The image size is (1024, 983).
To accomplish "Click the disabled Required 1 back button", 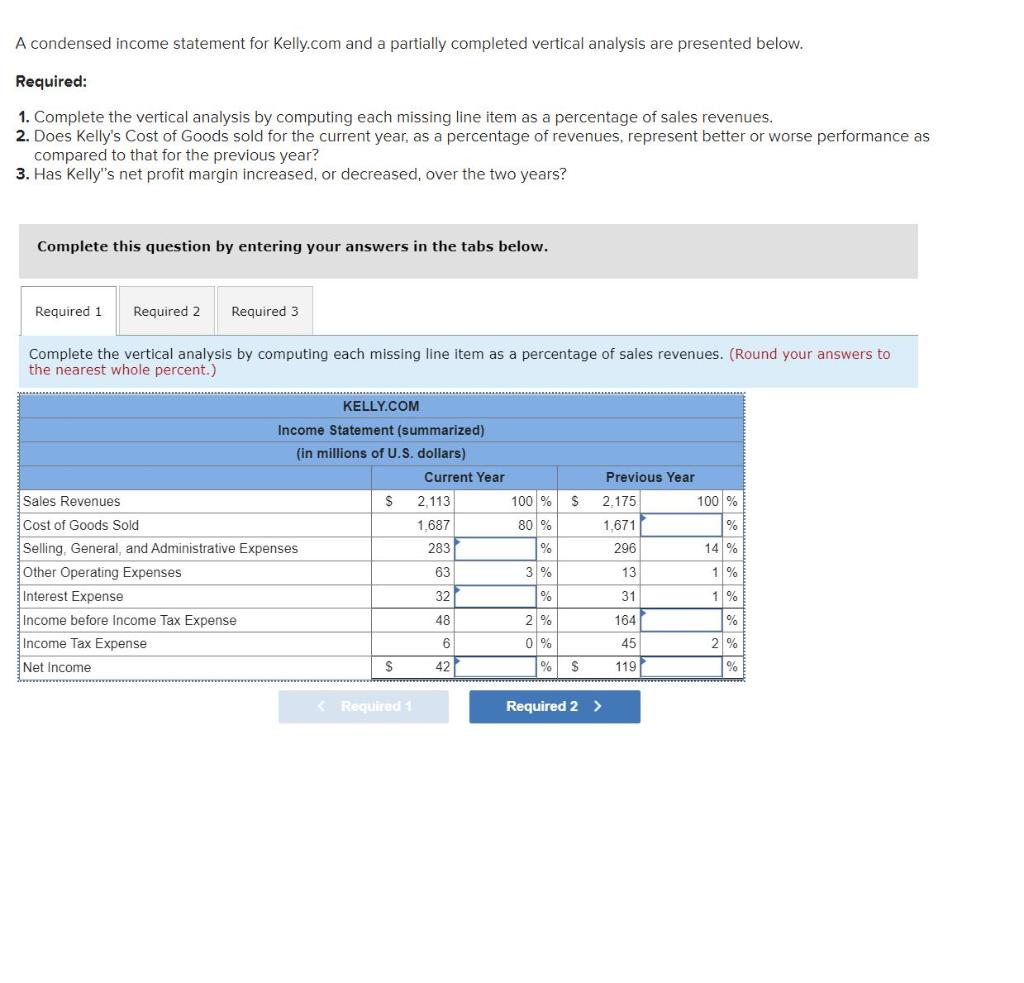I will point(363,706).
